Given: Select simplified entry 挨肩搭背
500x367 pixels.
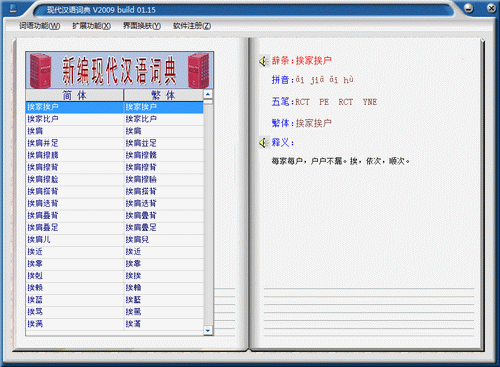Looking at the screenshot, I should 75,191.
